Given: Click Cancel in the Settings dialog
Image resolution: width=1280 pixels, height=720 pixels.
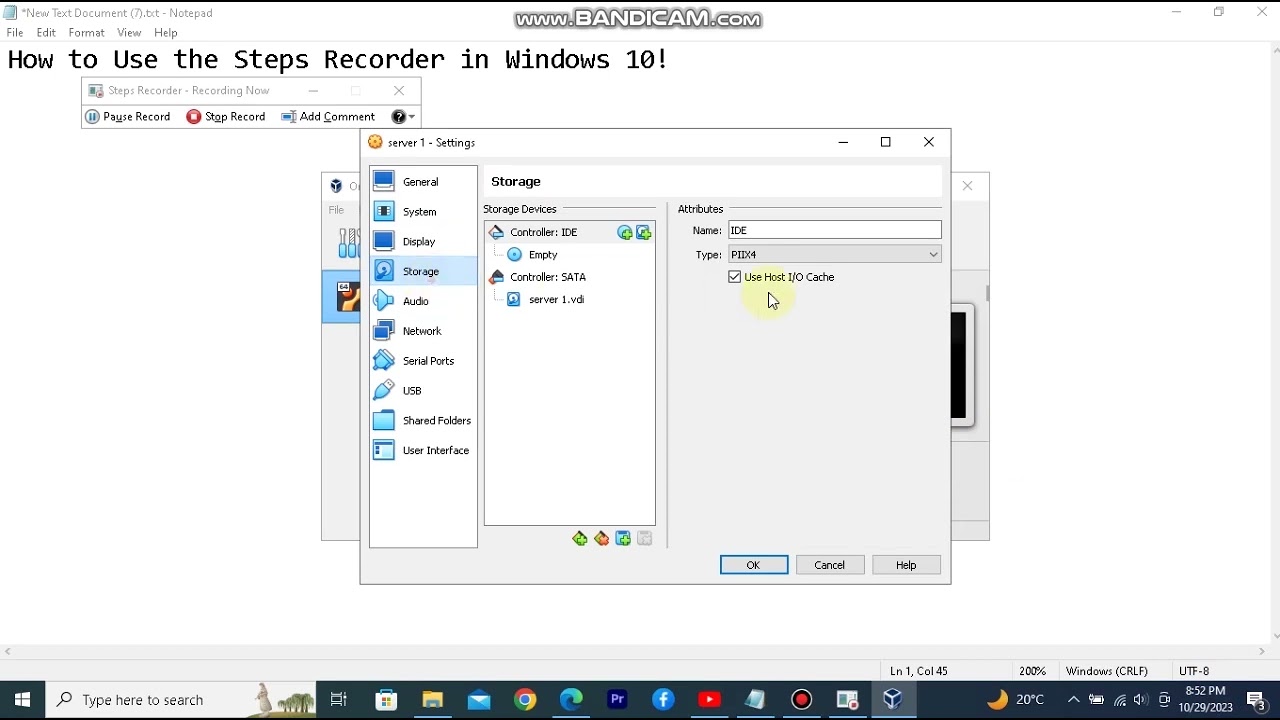Looking at the screenshot, I should coord(830,565).
